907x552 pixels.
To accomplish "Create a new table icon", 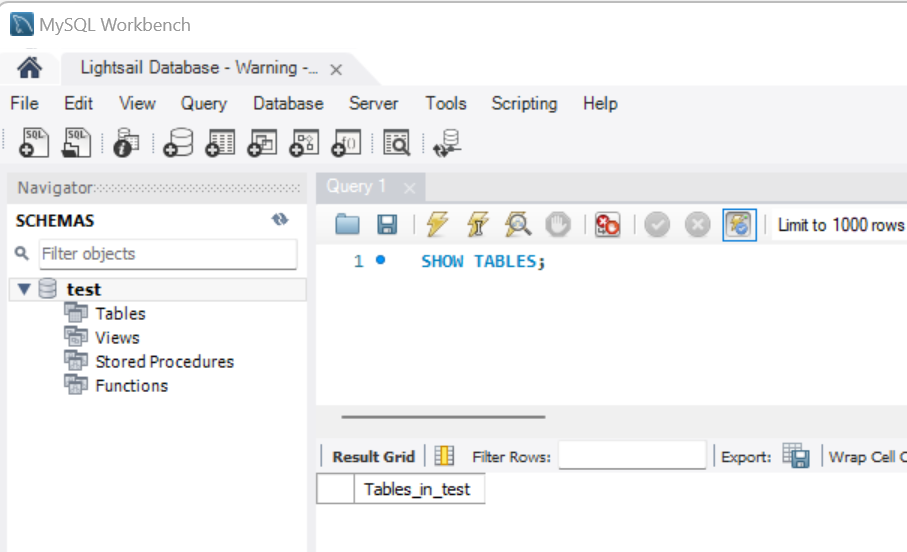I will point(220,142).
